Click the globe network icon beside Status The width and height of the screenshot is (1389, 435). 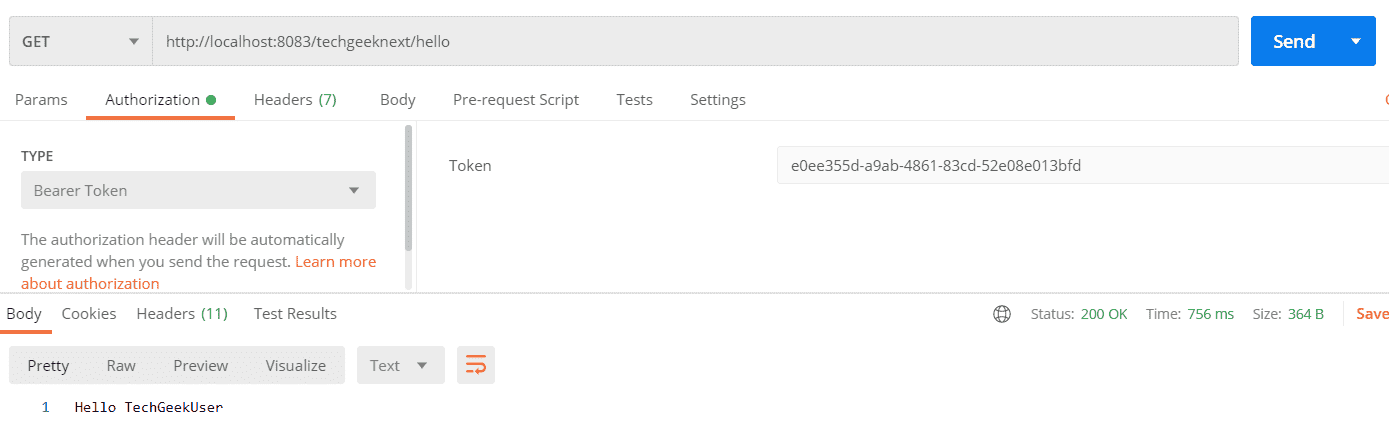tap(1001, 314)
